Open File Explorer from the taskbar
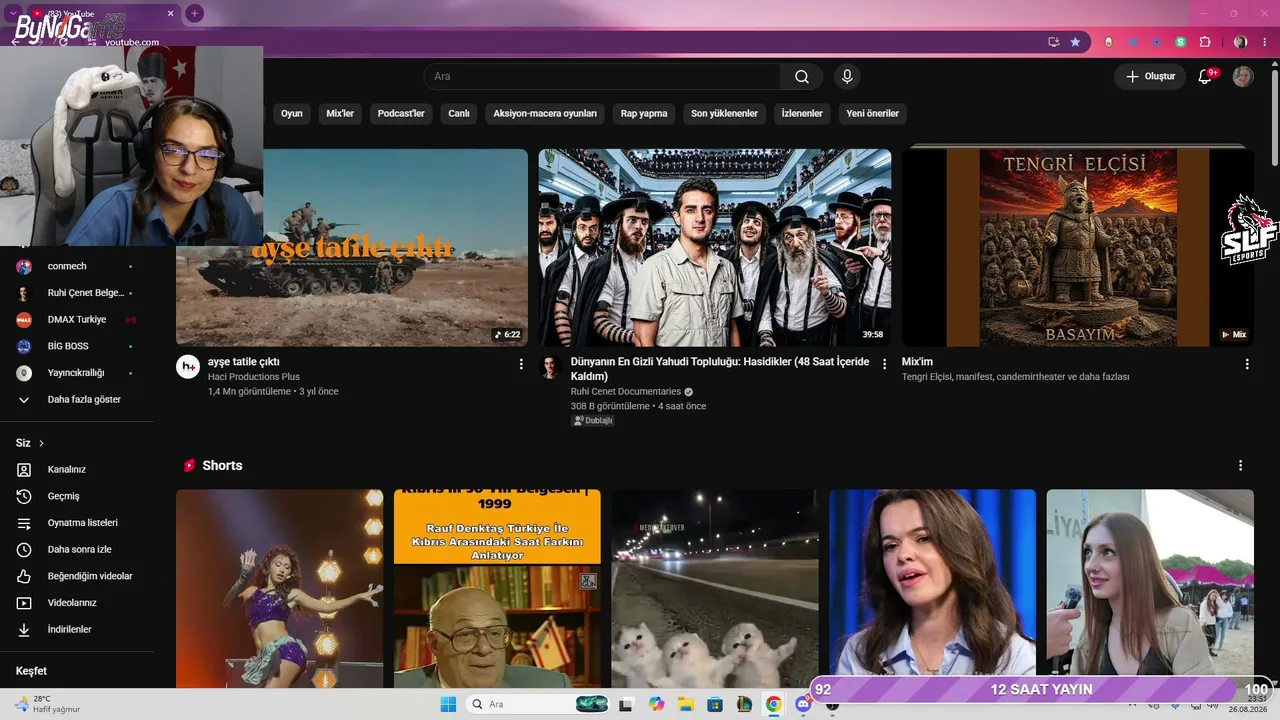Viewport: 1280px width, 720px height. pos(686,704)
